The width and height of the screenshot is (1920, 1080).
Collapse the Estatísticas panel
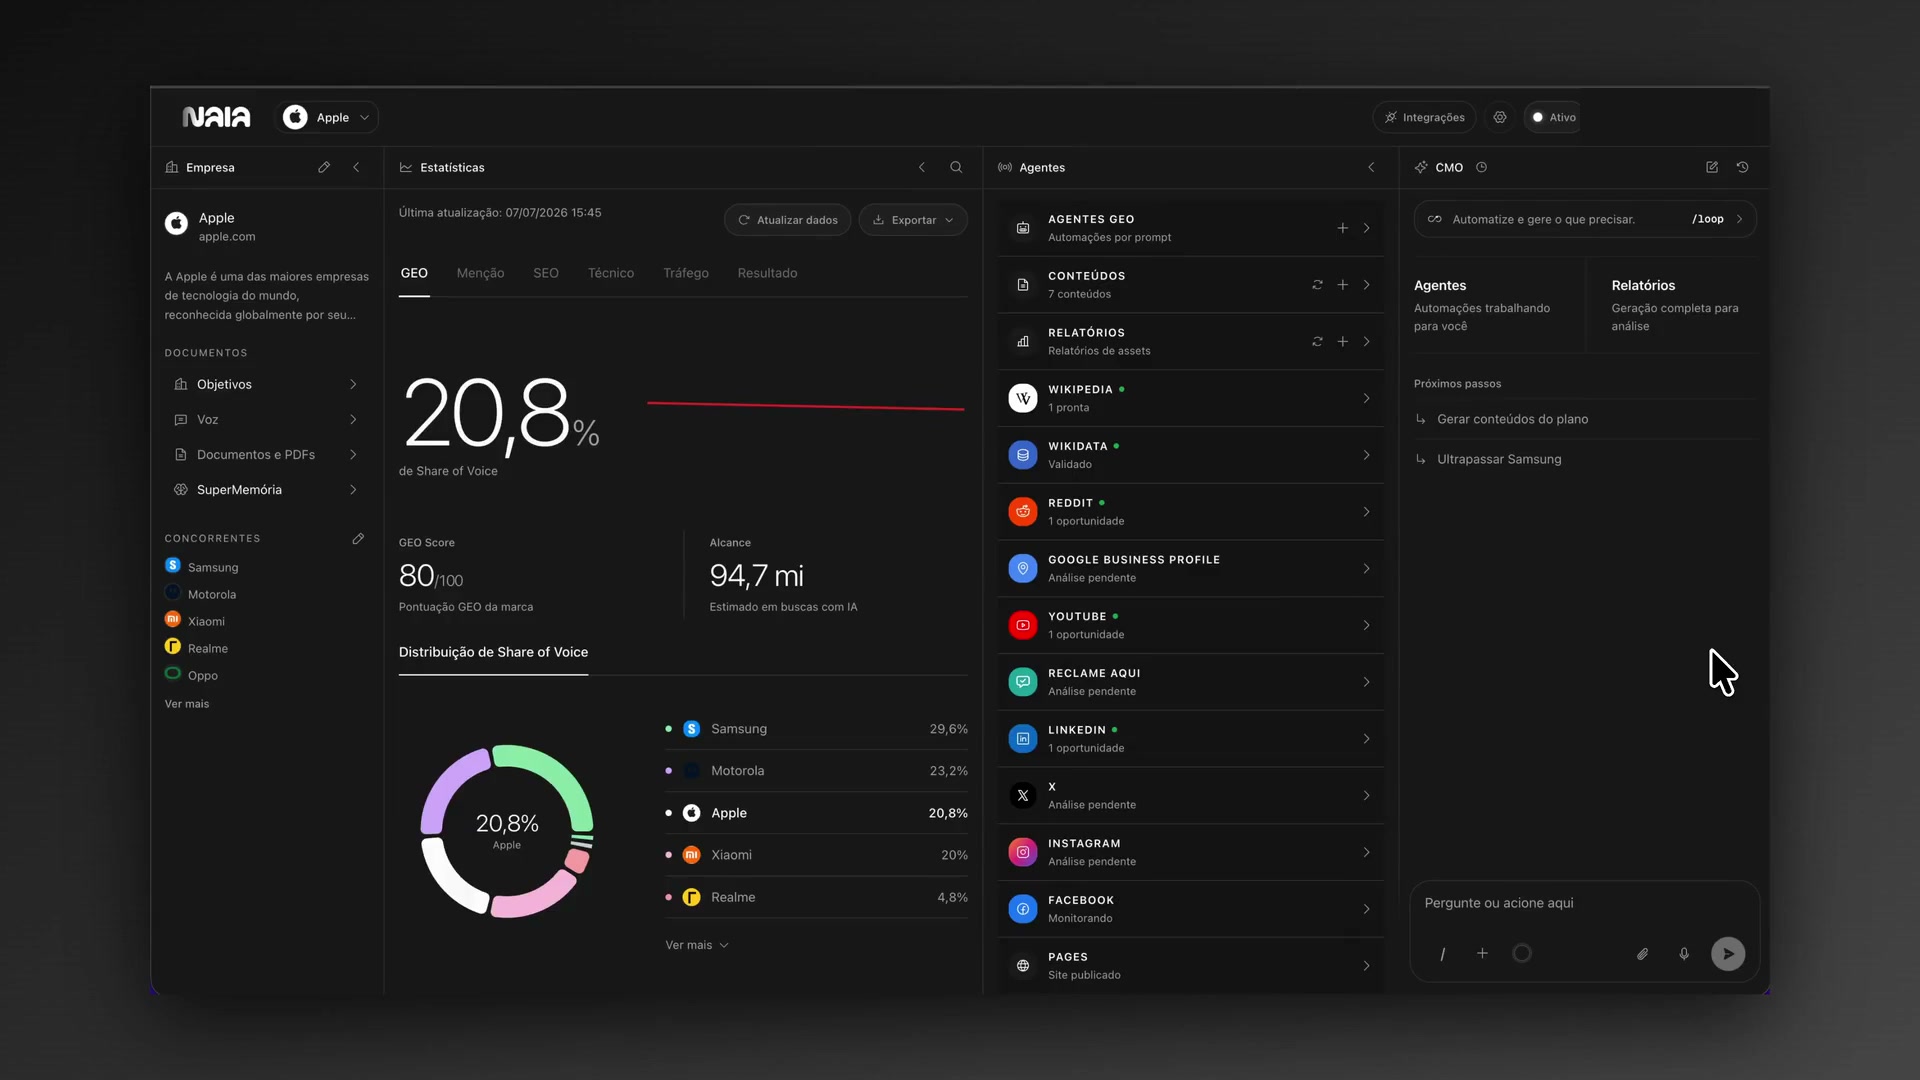(x=922, y=167)
